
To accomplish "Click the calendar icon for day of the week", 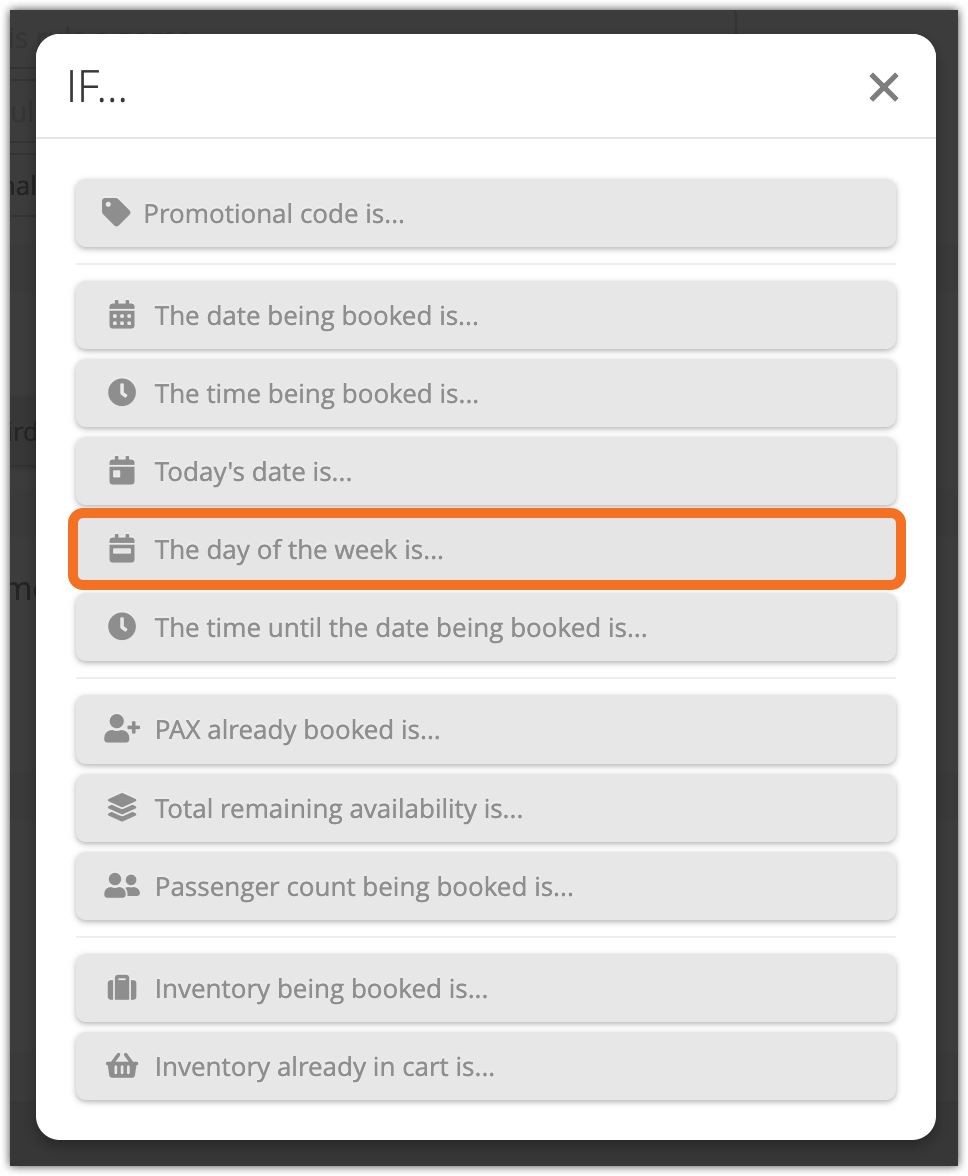I will (122, 549).
